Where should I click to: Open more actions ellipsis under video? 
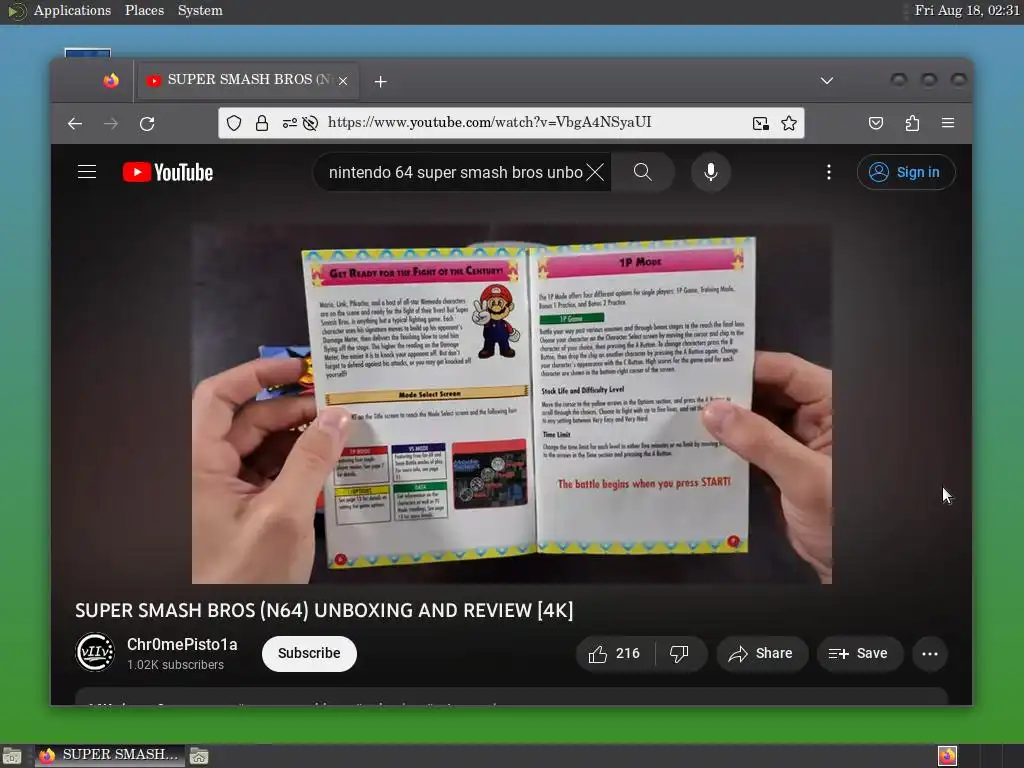pos(930,654)
